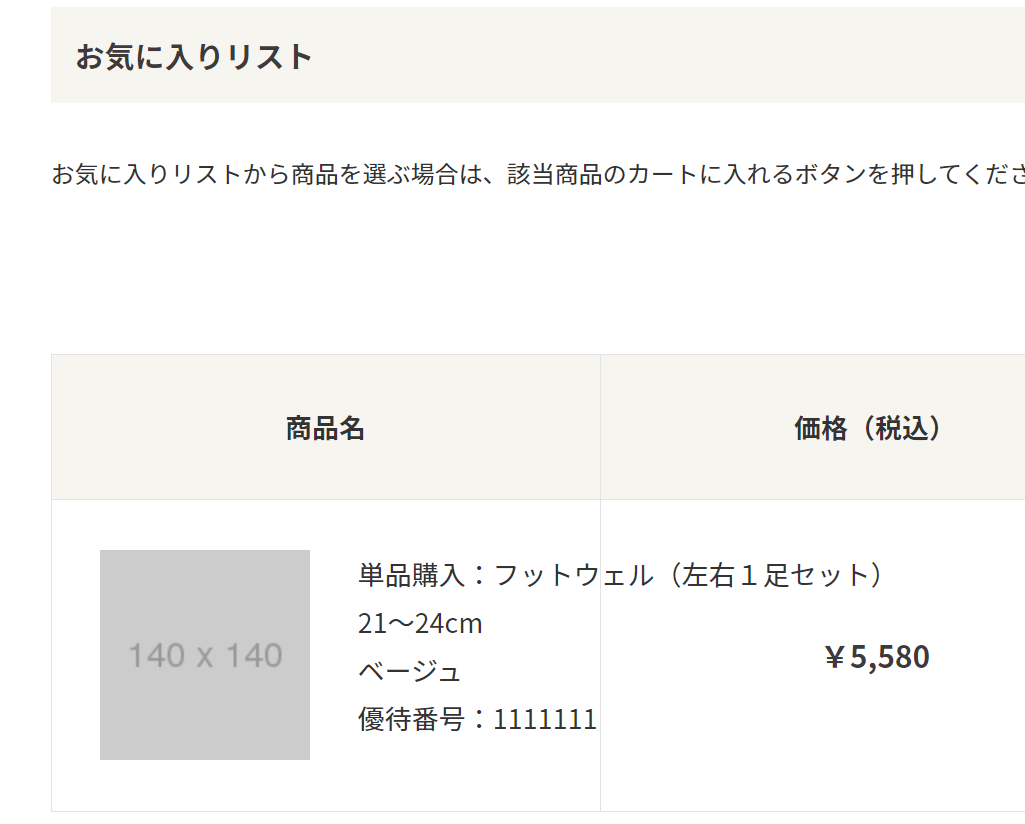1025x824 pixels.
Task: Select the 商品名 column header
Action: (x=326, y=428)
